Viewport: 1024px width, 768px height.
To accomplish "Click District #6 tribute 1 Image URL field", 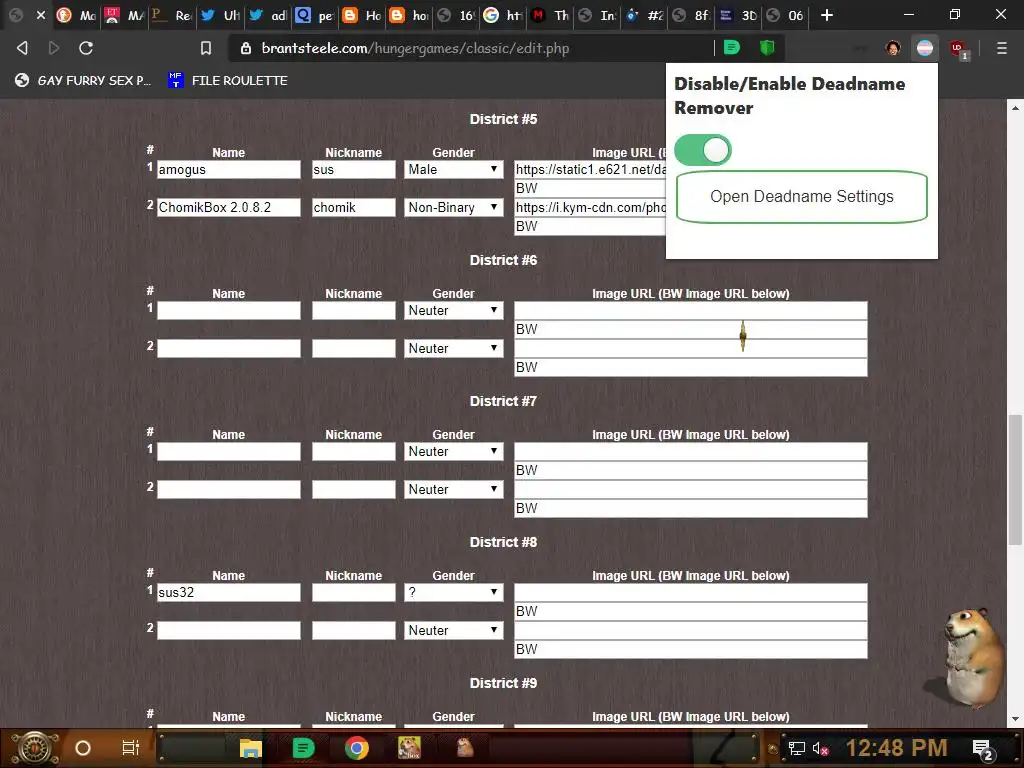I will point(690,310).
